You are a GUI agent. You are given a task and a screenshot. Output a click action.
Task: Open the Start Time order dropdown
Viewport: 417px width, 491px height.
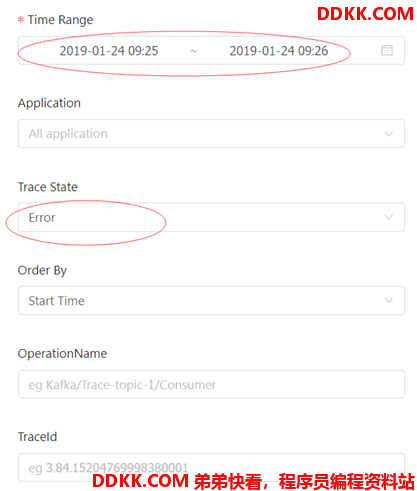[x=211, y=301]
